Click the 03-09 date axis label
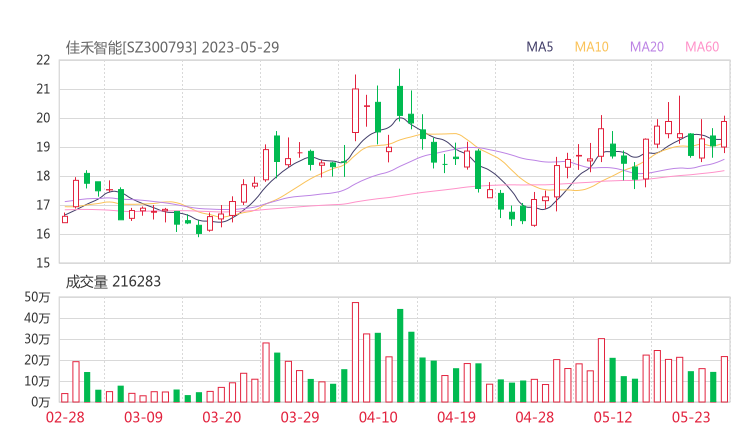This screenshot has height=440, width=740. point(143,417)
